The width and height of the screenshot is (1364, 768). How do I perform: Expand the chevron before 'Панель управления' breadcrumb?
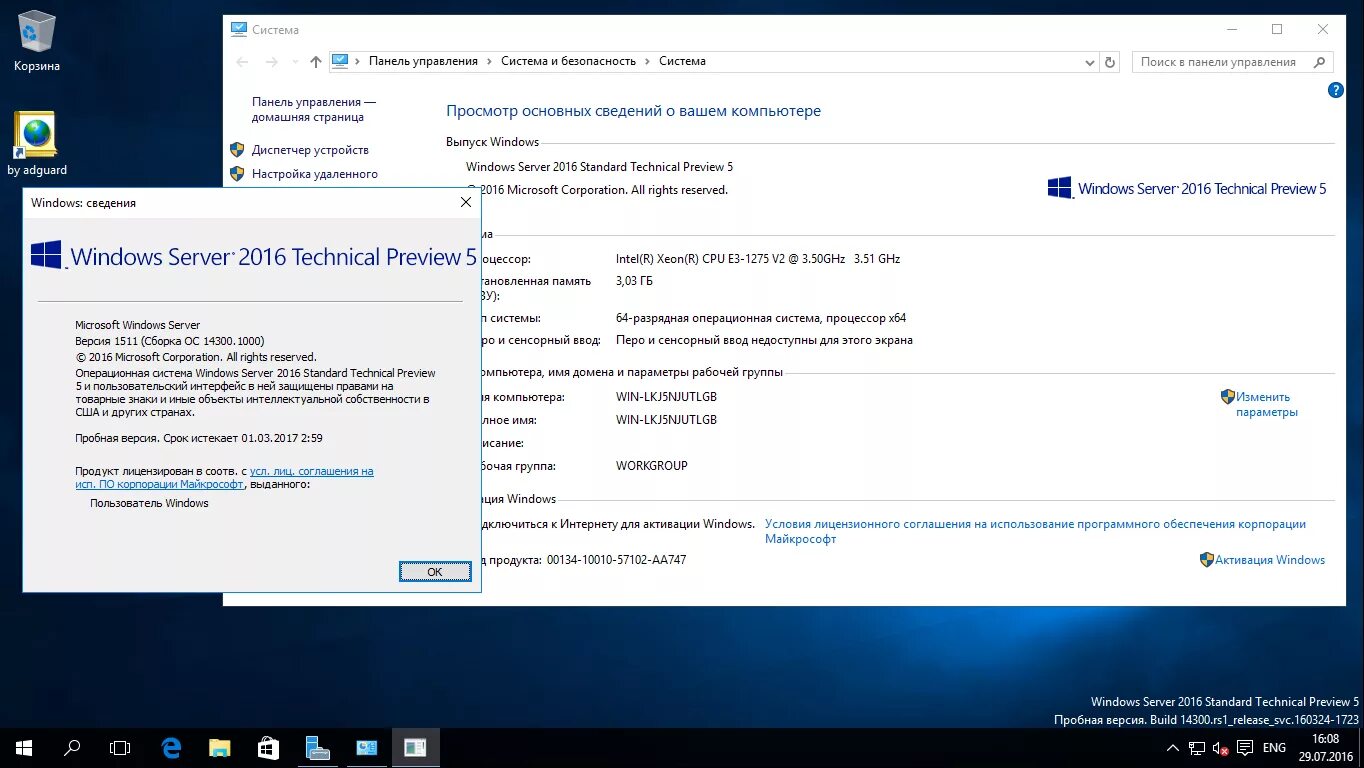(x=358, y=61)
